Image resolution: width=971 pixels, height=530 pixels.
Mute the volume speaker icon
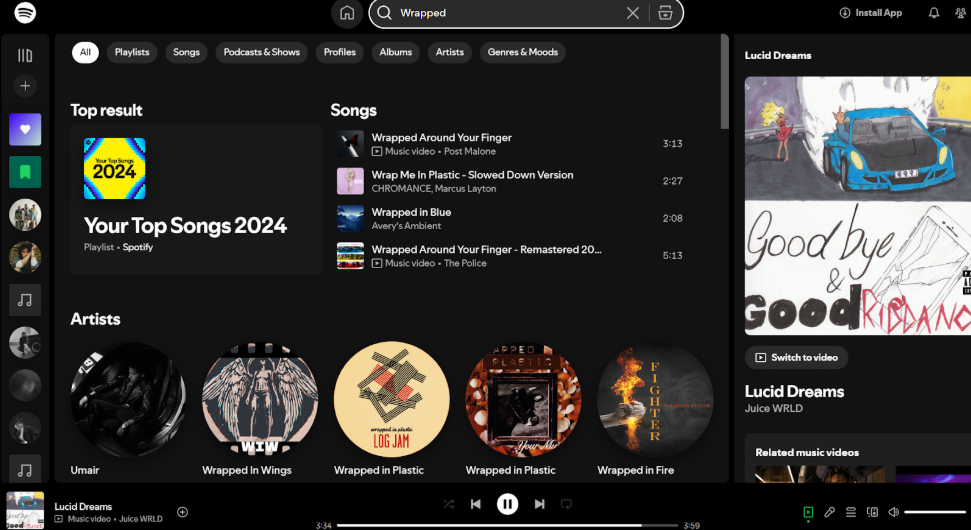pos(893,512)
